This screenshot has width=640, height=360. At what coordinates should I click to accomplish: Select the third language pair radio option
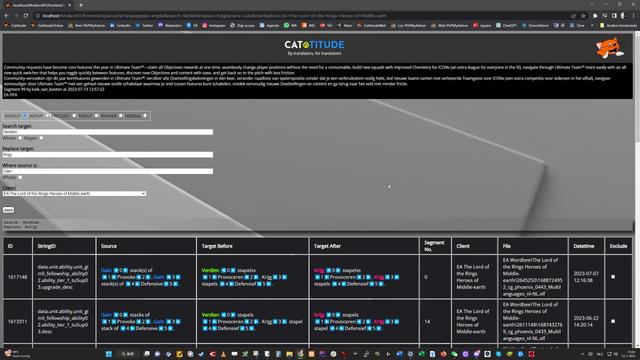tap(74, 116)
